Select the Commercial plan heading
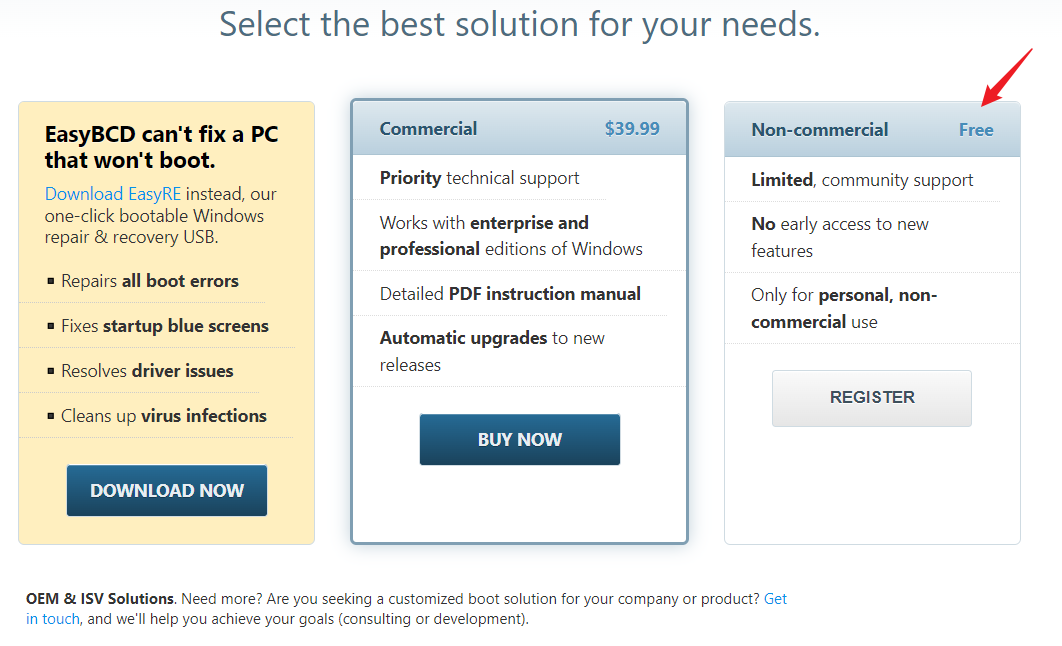The height and width of the screenshot is (646, 1062). pyautogui.click(x=428, y=128)
